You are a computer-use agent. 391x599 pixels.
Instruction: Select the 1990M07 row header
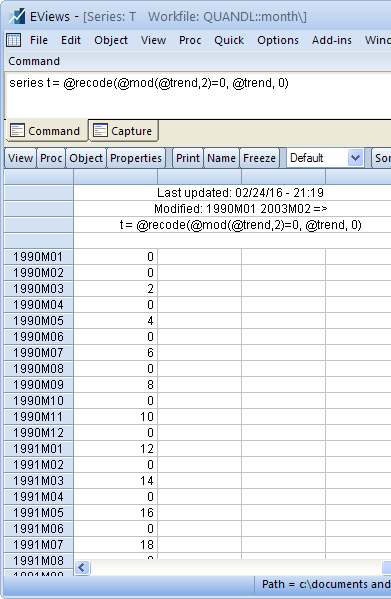pyautogui.click(x=39, y=353)
